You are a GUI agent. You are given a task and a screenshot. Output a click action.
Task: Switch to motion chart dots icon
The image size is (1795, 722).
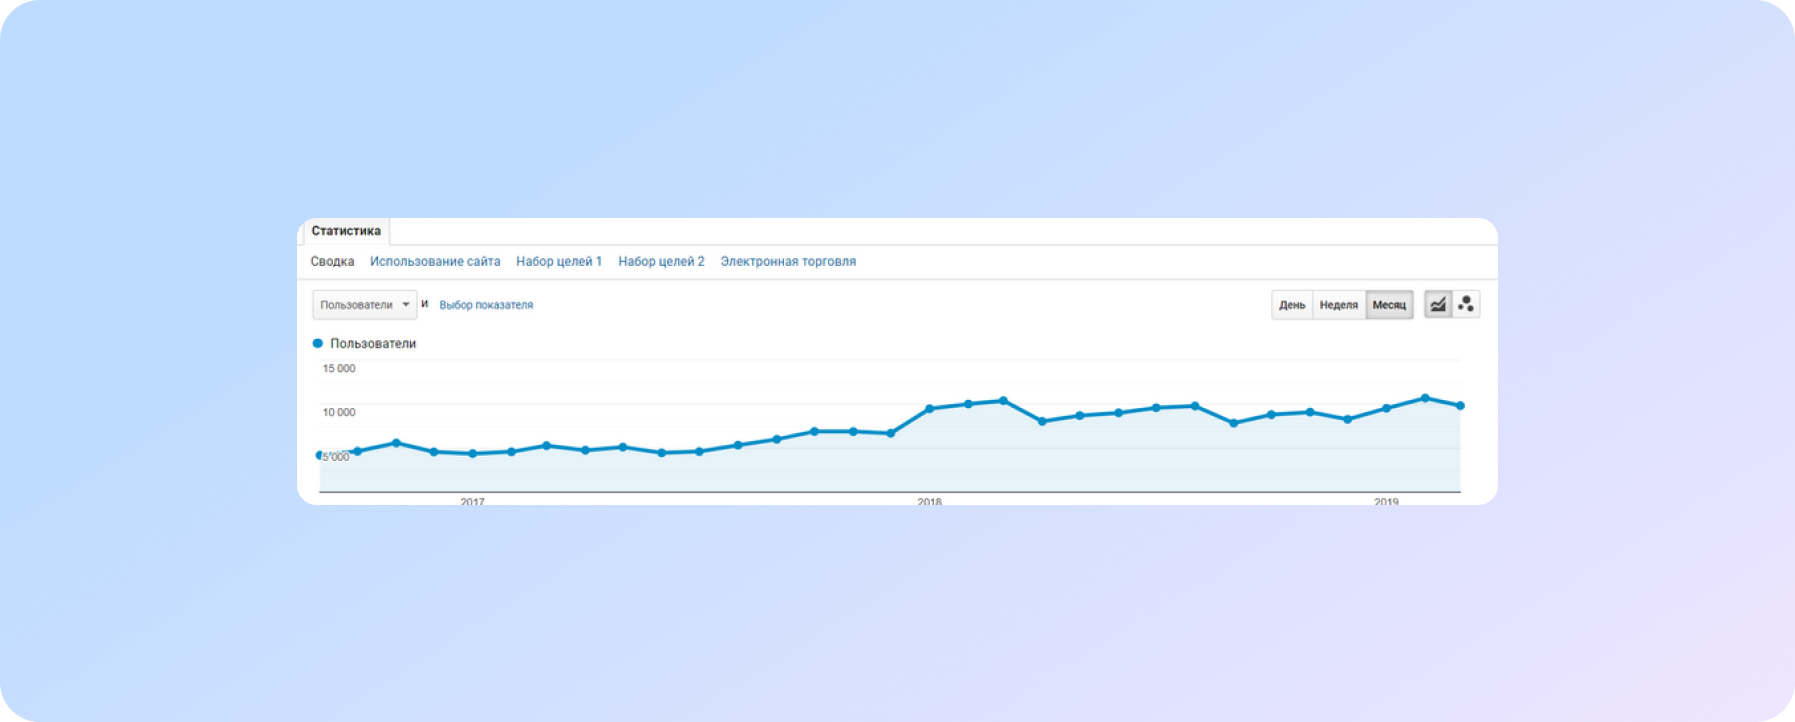(x=1466, y=304)
